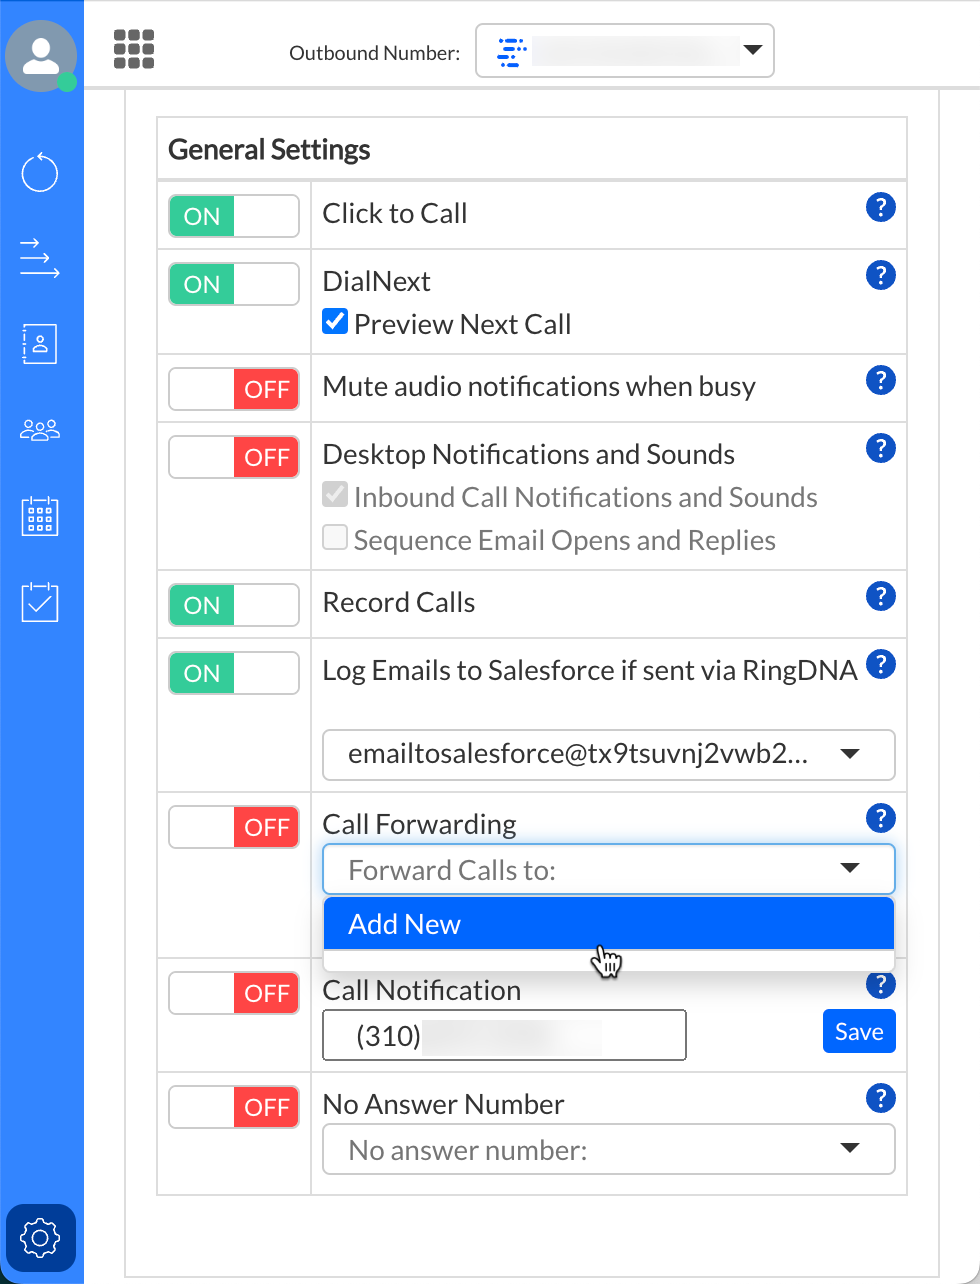Screen dimensions: 980x1284
Task: Switch on the Call Forwarding toggle
Action: (234, 827)
